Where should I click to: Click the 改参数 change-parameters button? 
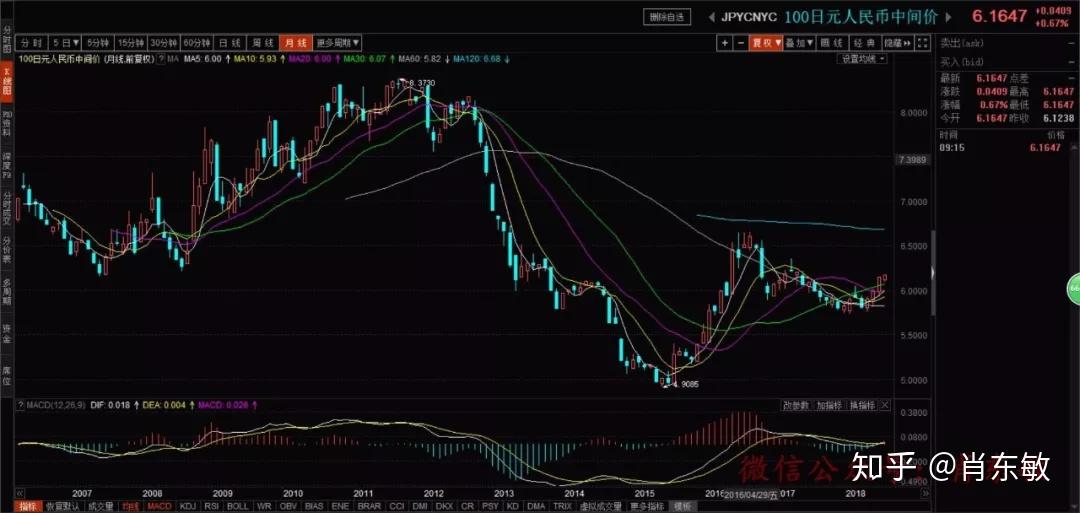[x=796, y=405]
